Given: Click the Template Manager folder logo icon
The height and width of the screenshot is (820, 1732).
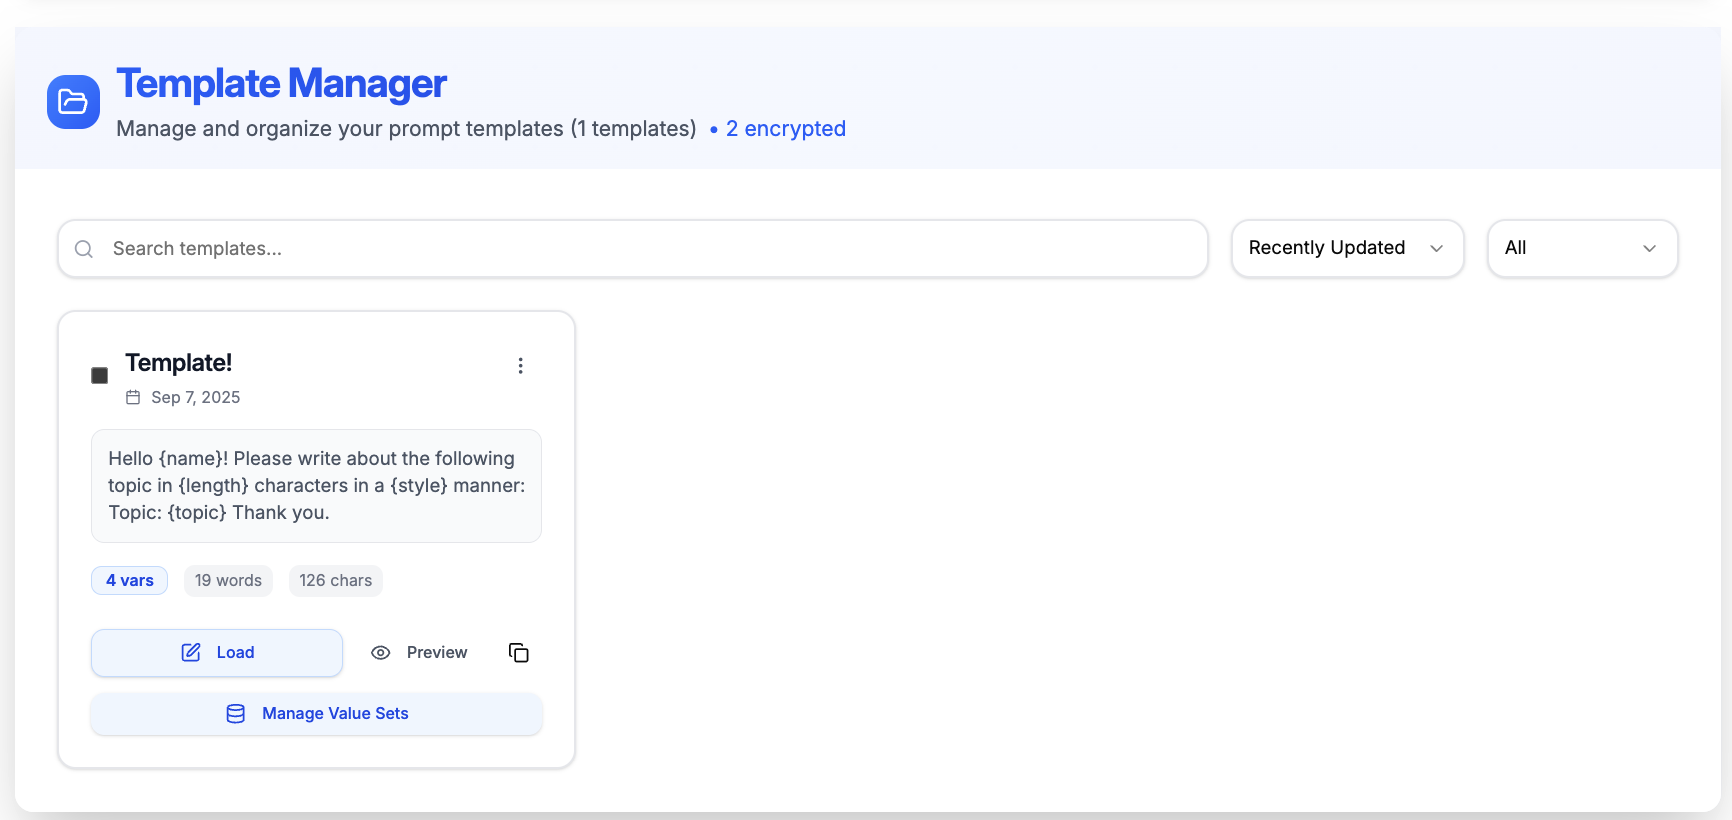Looking at the screenshot, I should (73, 102).
